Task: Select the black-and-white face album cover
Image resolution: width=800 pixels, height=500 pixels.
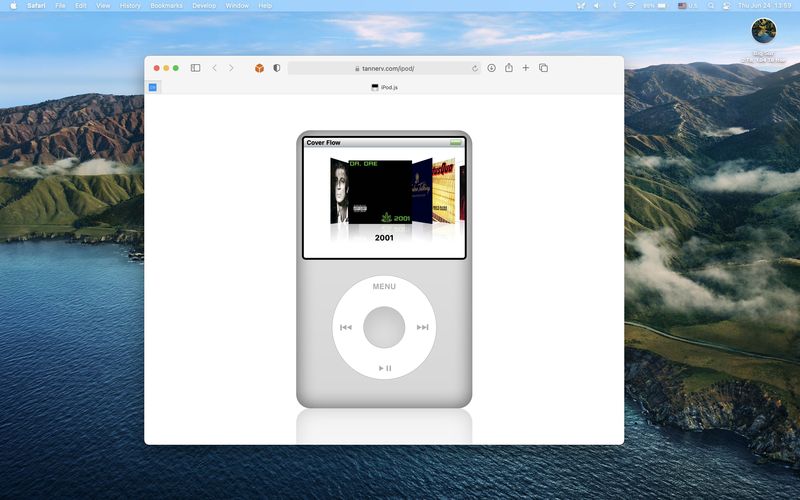Action: [339, 191]
